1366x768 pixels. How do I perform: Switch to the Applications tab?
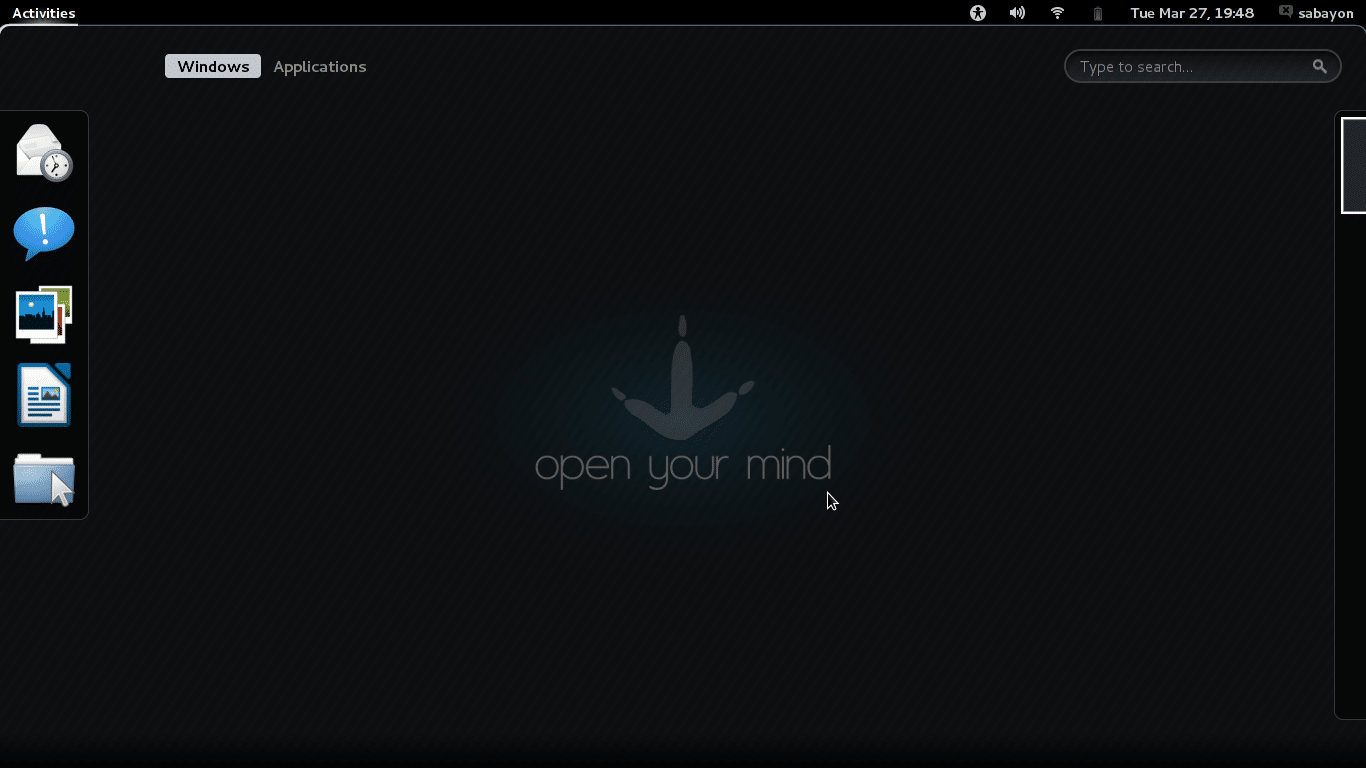[x=319, y=66]
